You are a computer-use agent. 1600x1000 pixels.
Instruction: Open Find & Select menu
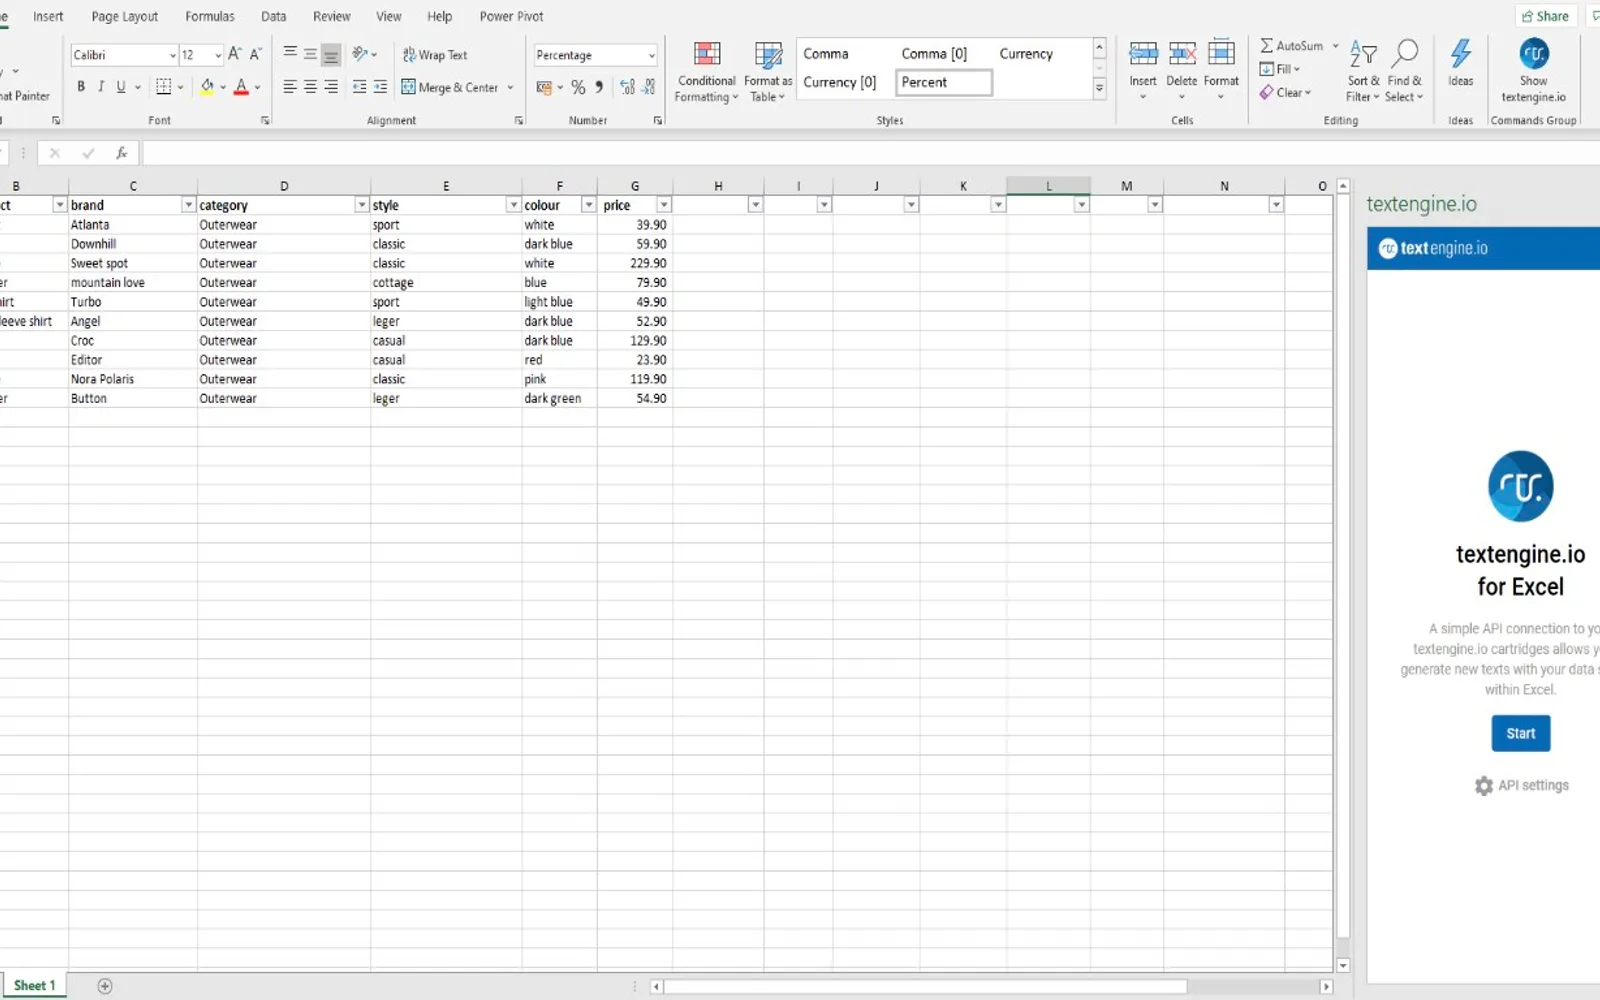tap(1404, 70)
